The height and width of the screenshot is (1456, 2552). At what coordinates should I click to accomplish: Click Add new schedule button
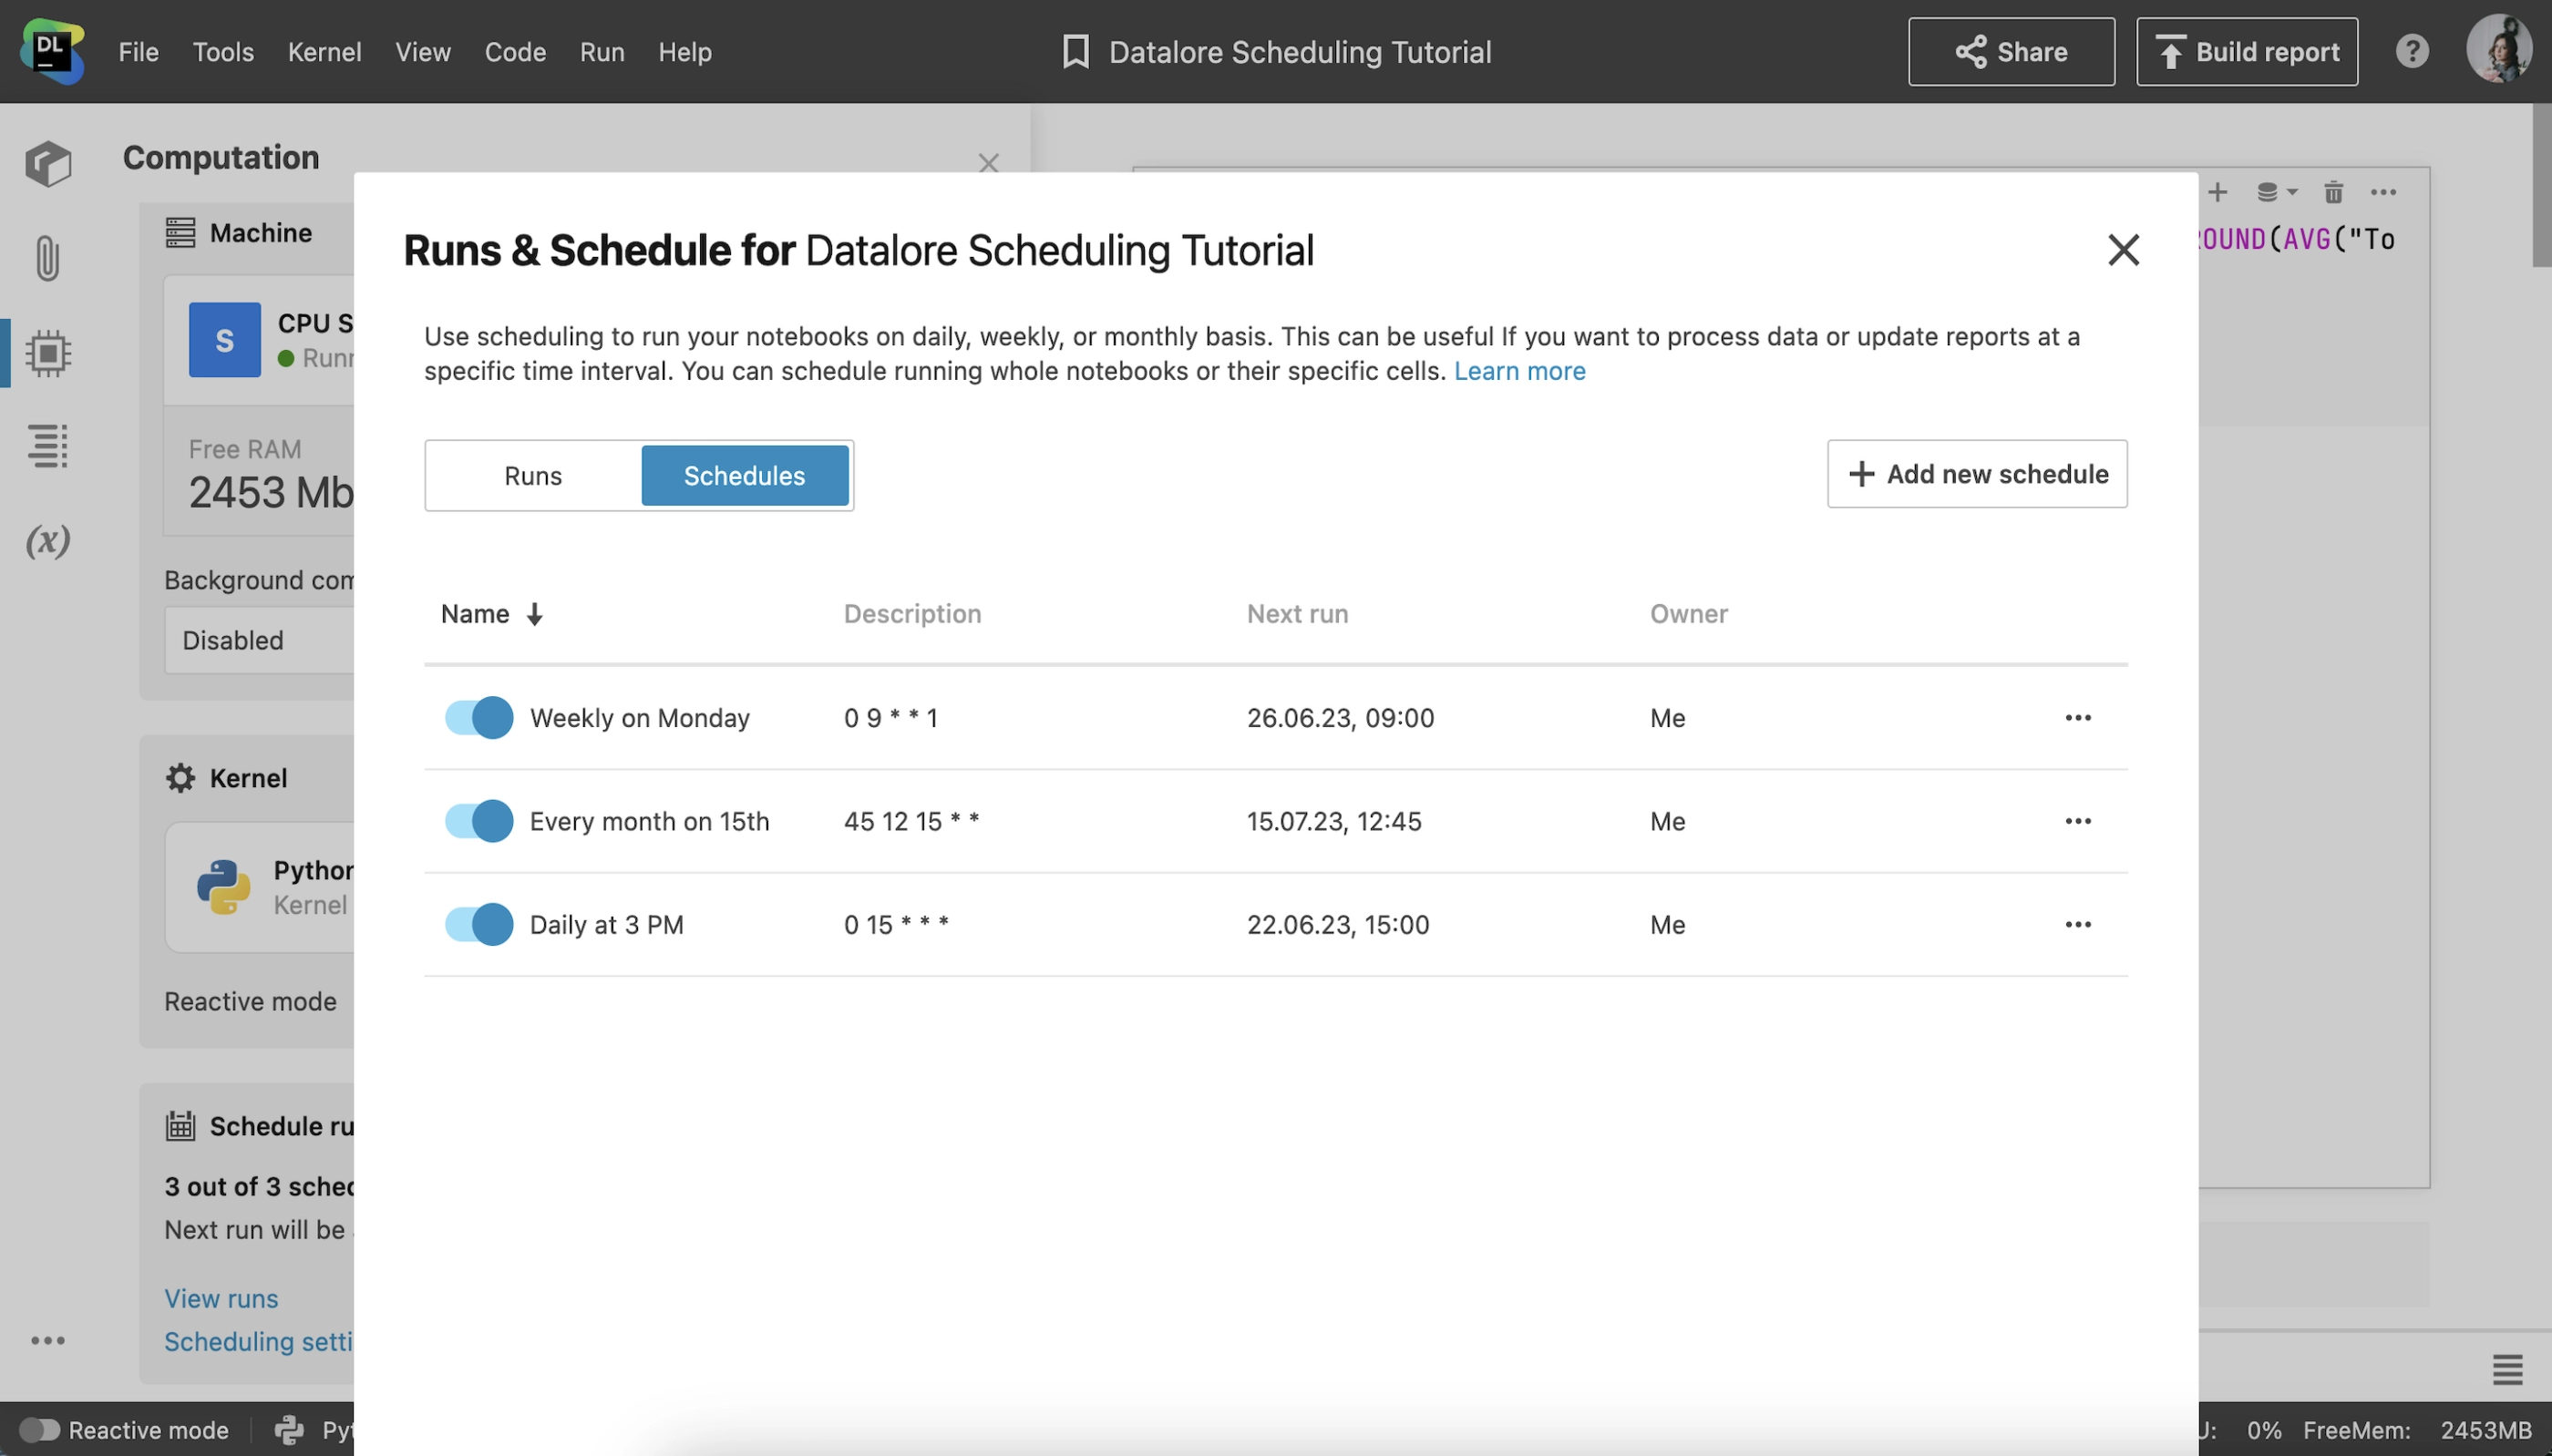(x=1977, y=474)
